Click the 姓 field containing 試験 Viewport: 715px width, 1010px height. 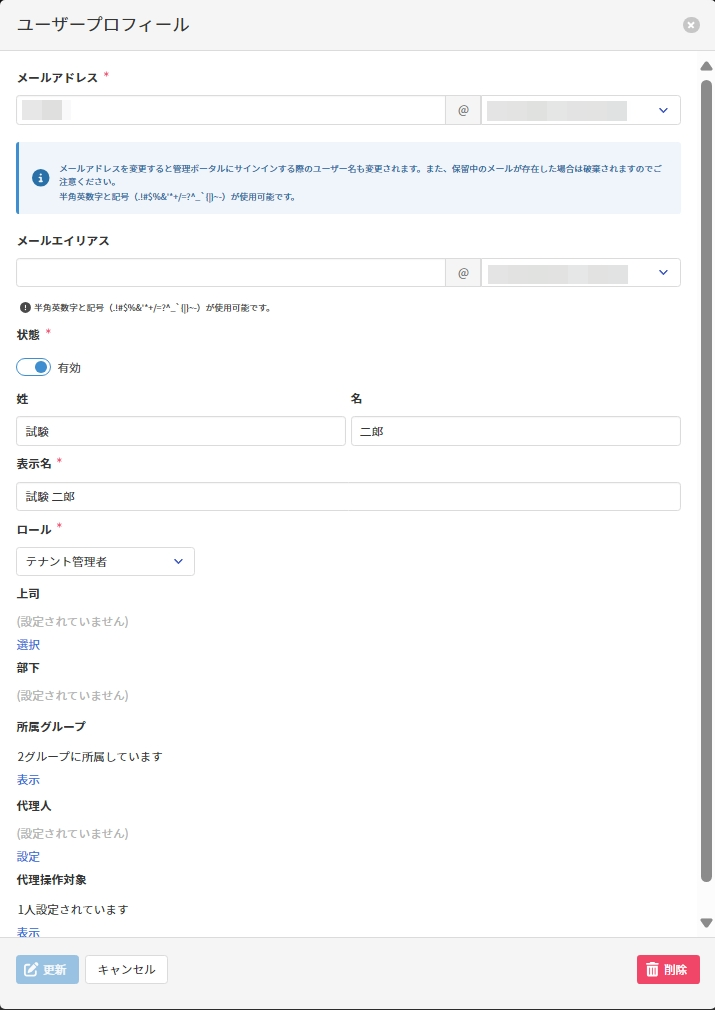181,431
